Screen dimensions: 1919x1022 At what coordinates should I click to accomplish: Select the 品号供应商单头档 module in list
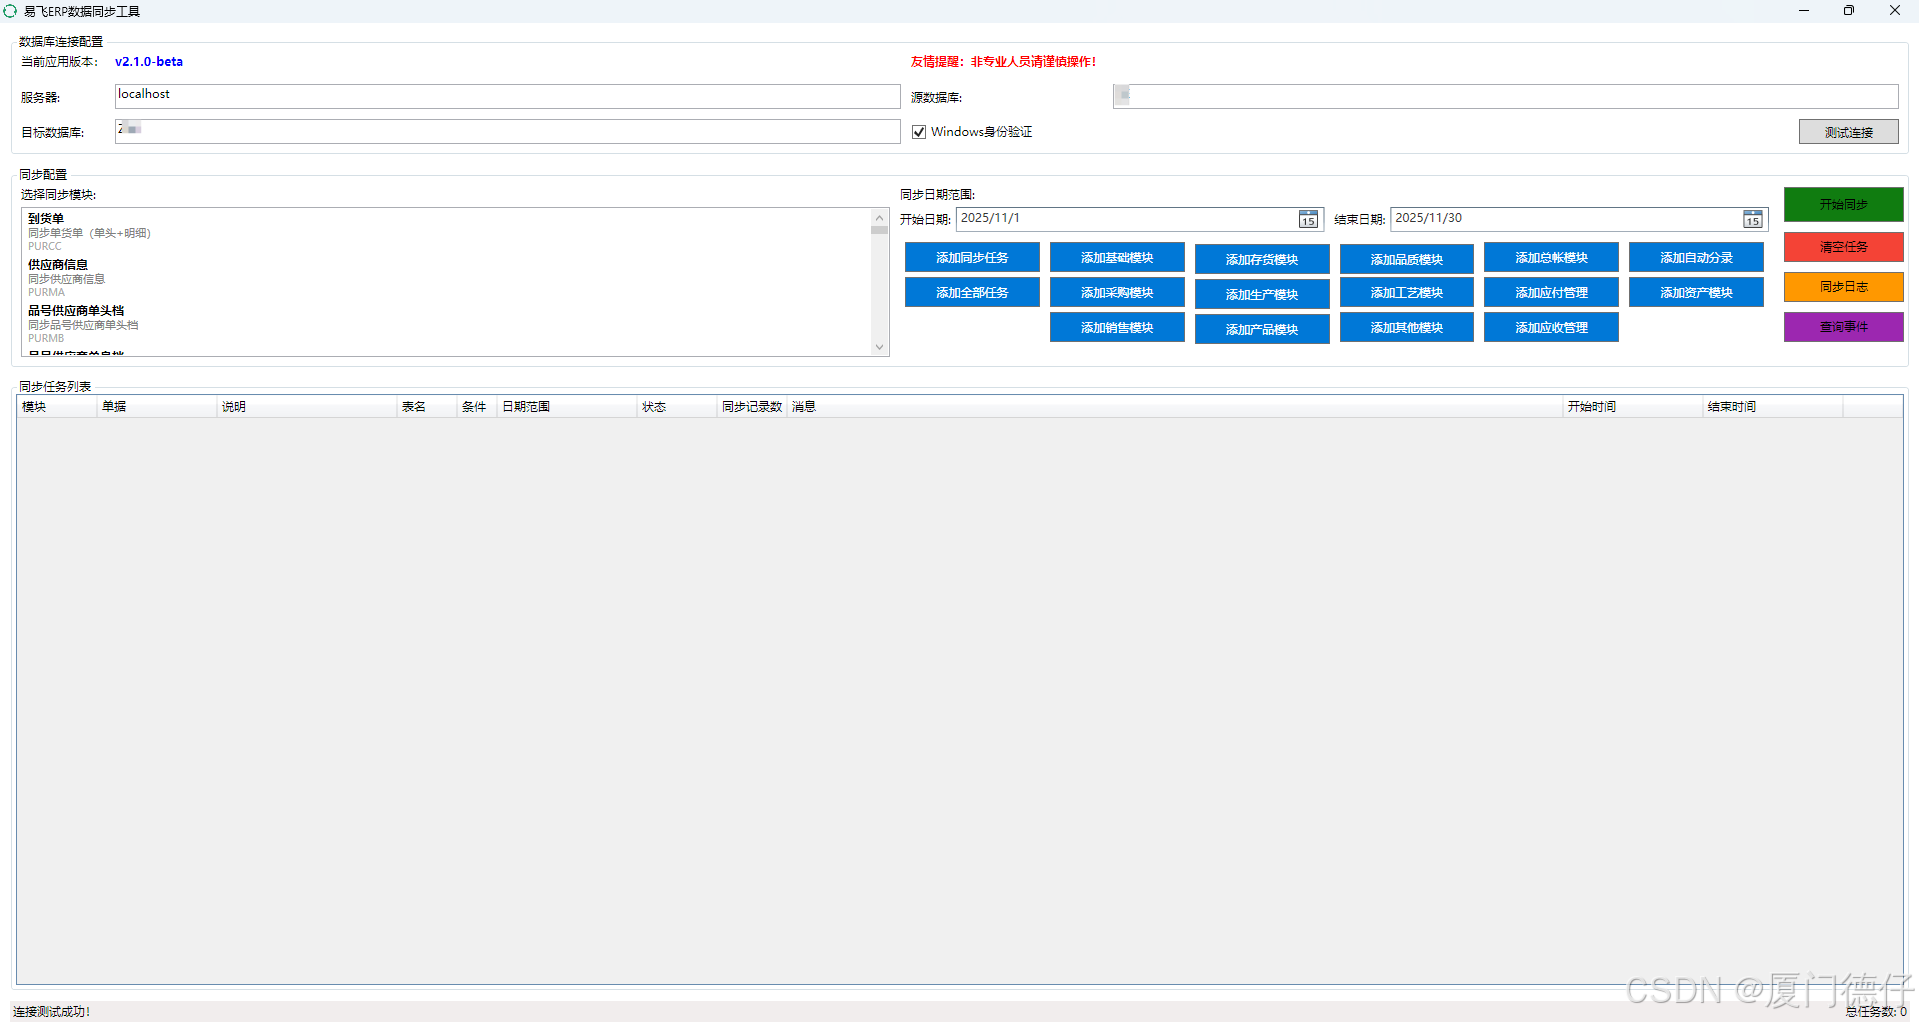[448, 323]
